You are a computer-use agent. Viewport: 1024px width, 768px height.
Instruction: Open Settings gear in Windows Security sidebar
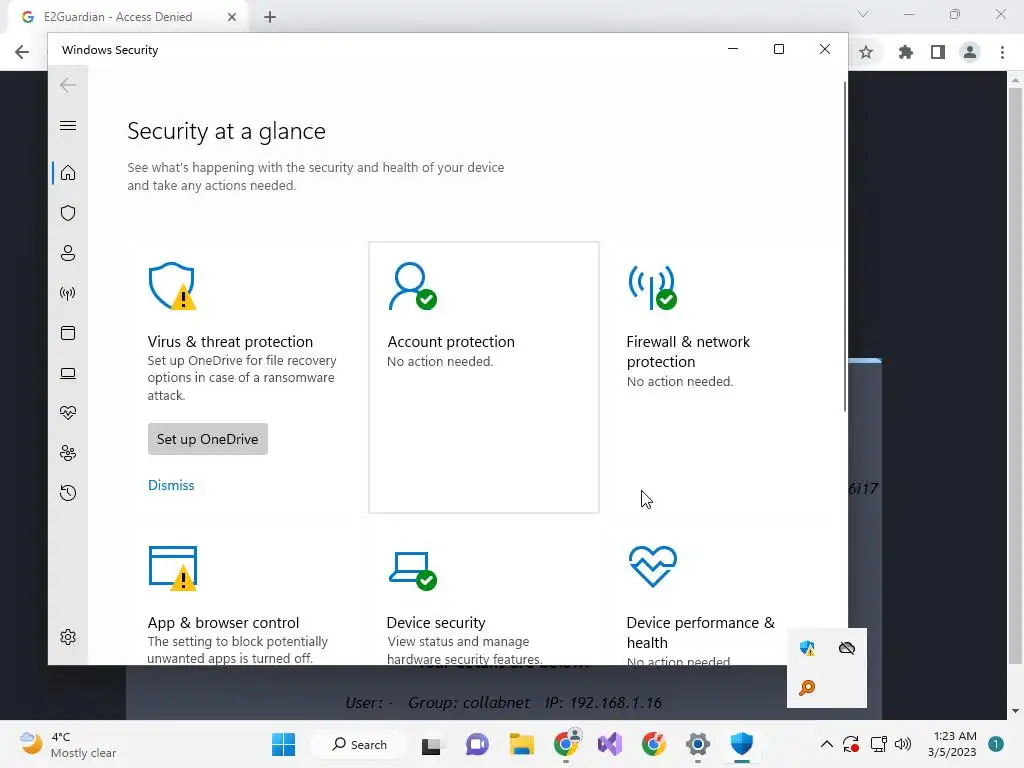pyautogui.click(x=68, y=637)
